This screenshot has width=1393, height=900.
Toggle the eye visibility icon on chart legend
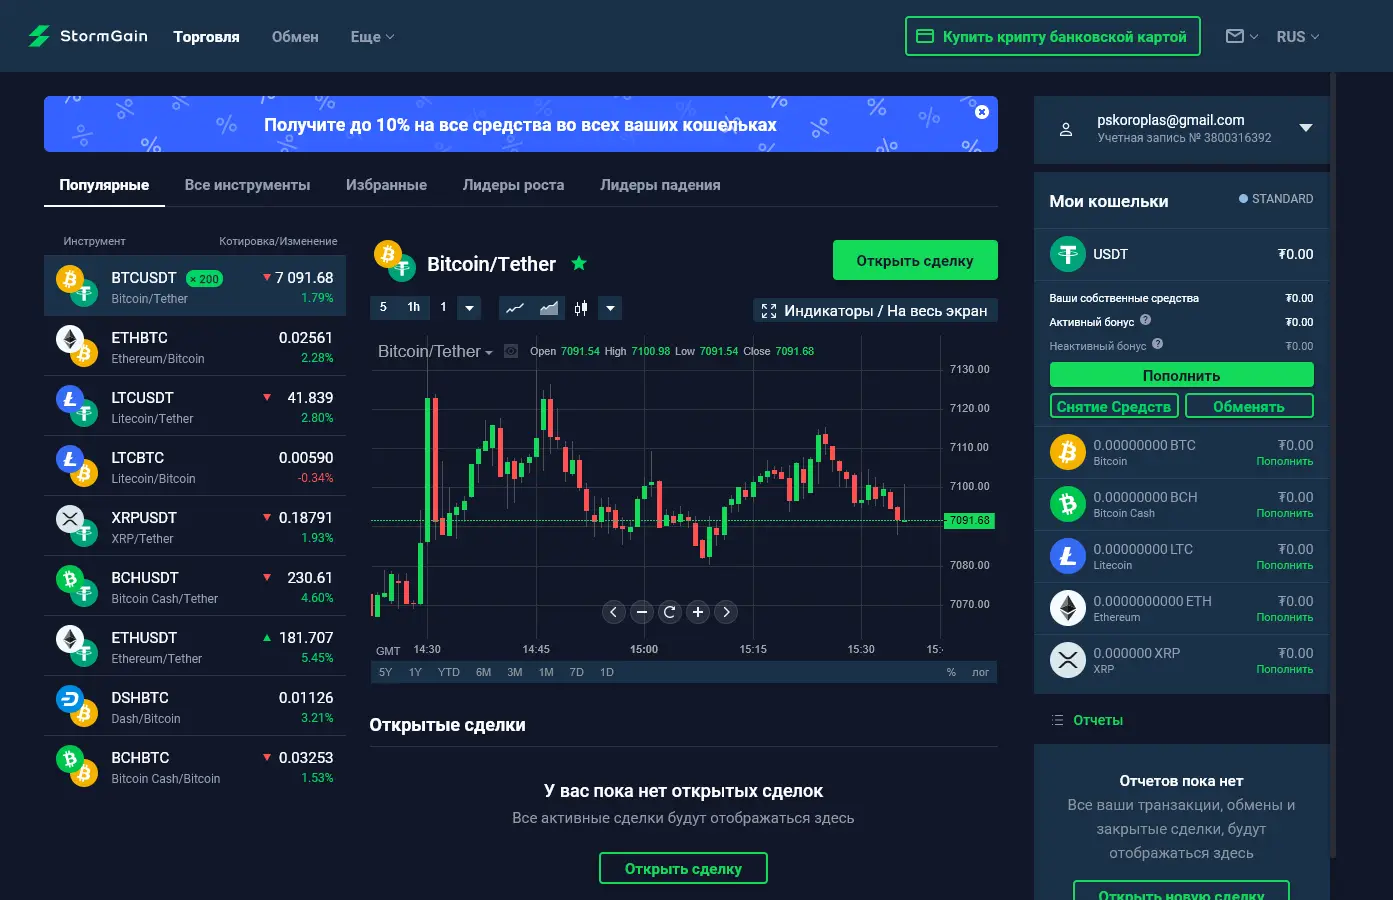tap(511, 351)
